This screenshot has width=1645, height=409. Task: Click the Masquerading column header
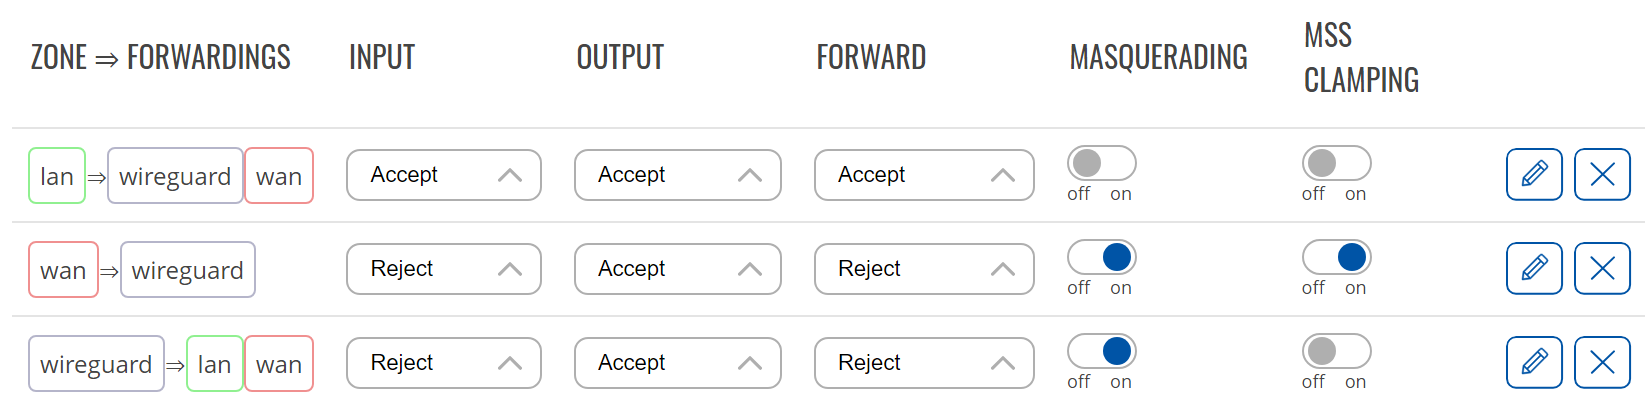(1158, 57)
